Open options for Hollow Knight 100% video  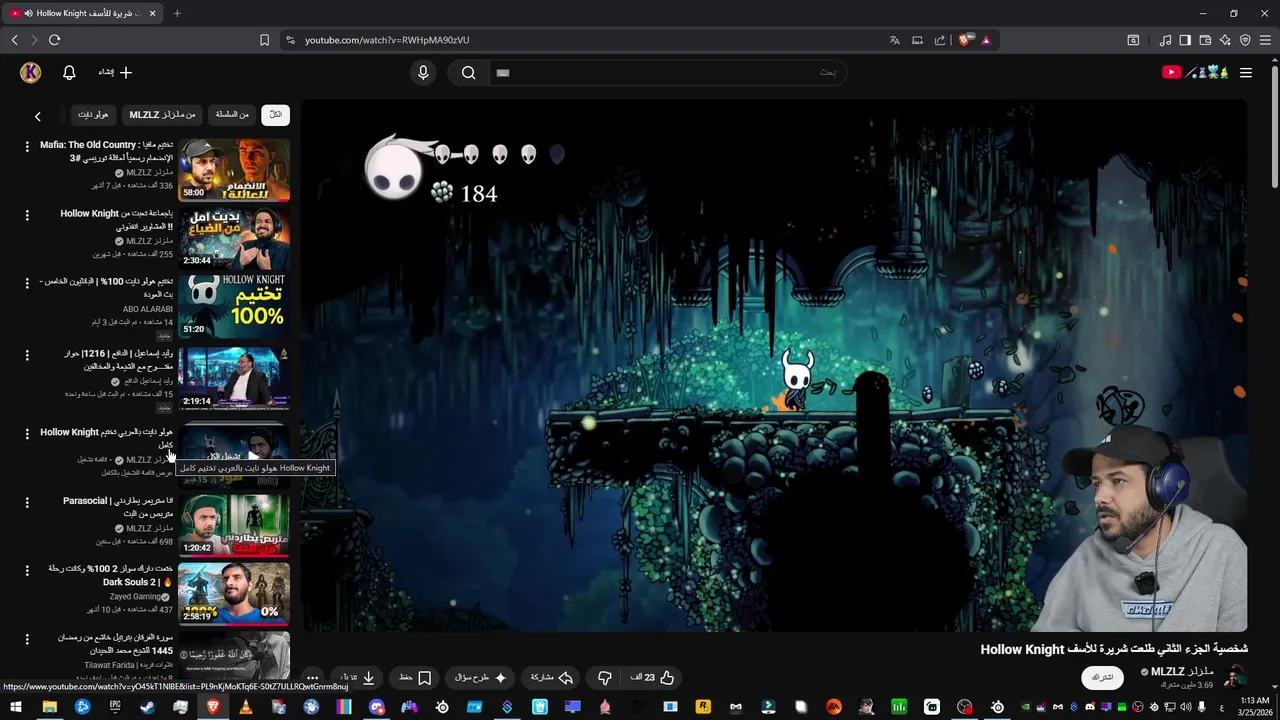pyautogui.click(x=27, y=283)
